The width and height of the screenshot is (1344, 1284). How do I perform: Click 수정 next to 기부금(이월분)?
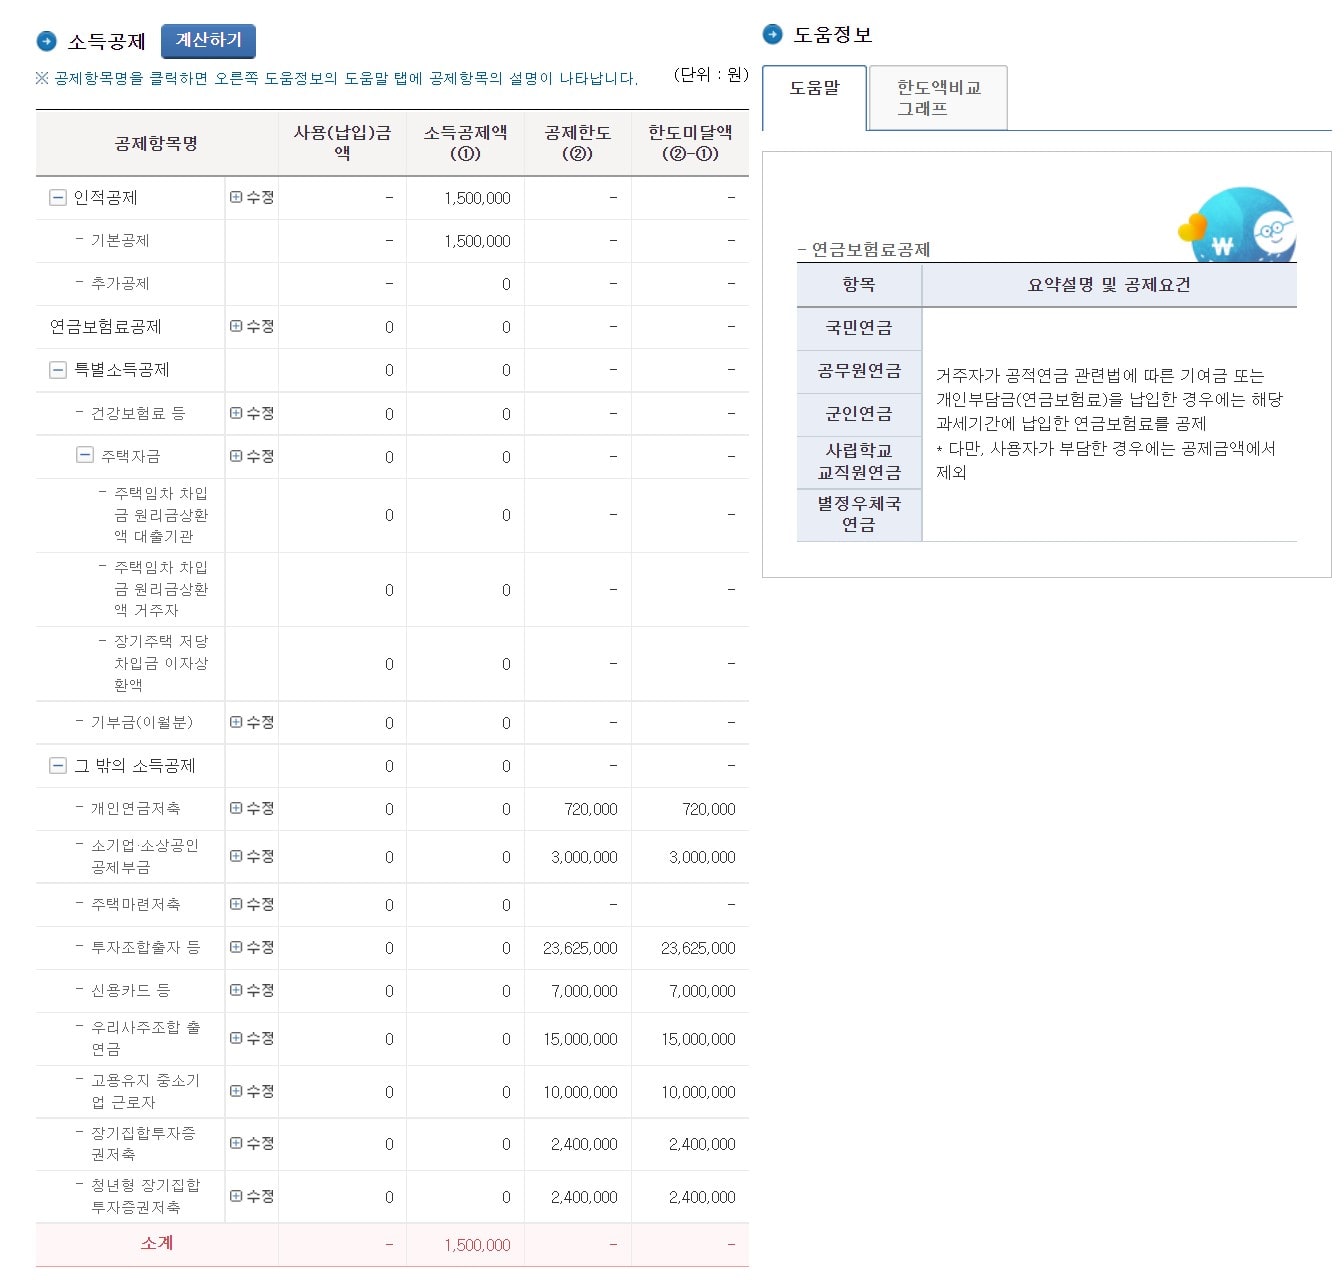251,722
